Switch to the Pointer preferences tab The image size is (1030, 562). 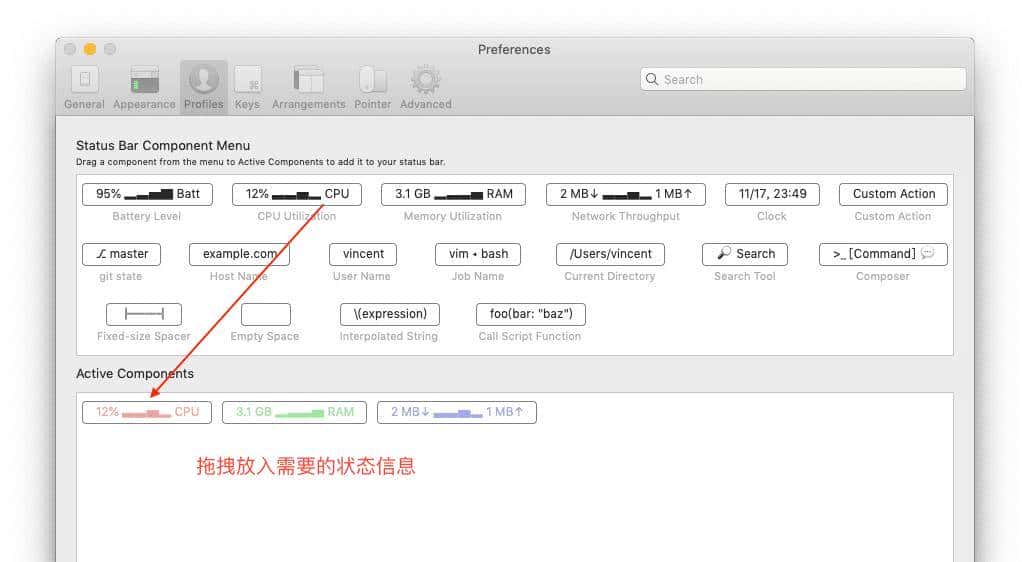pyautogui.click(x=372, y=87)
